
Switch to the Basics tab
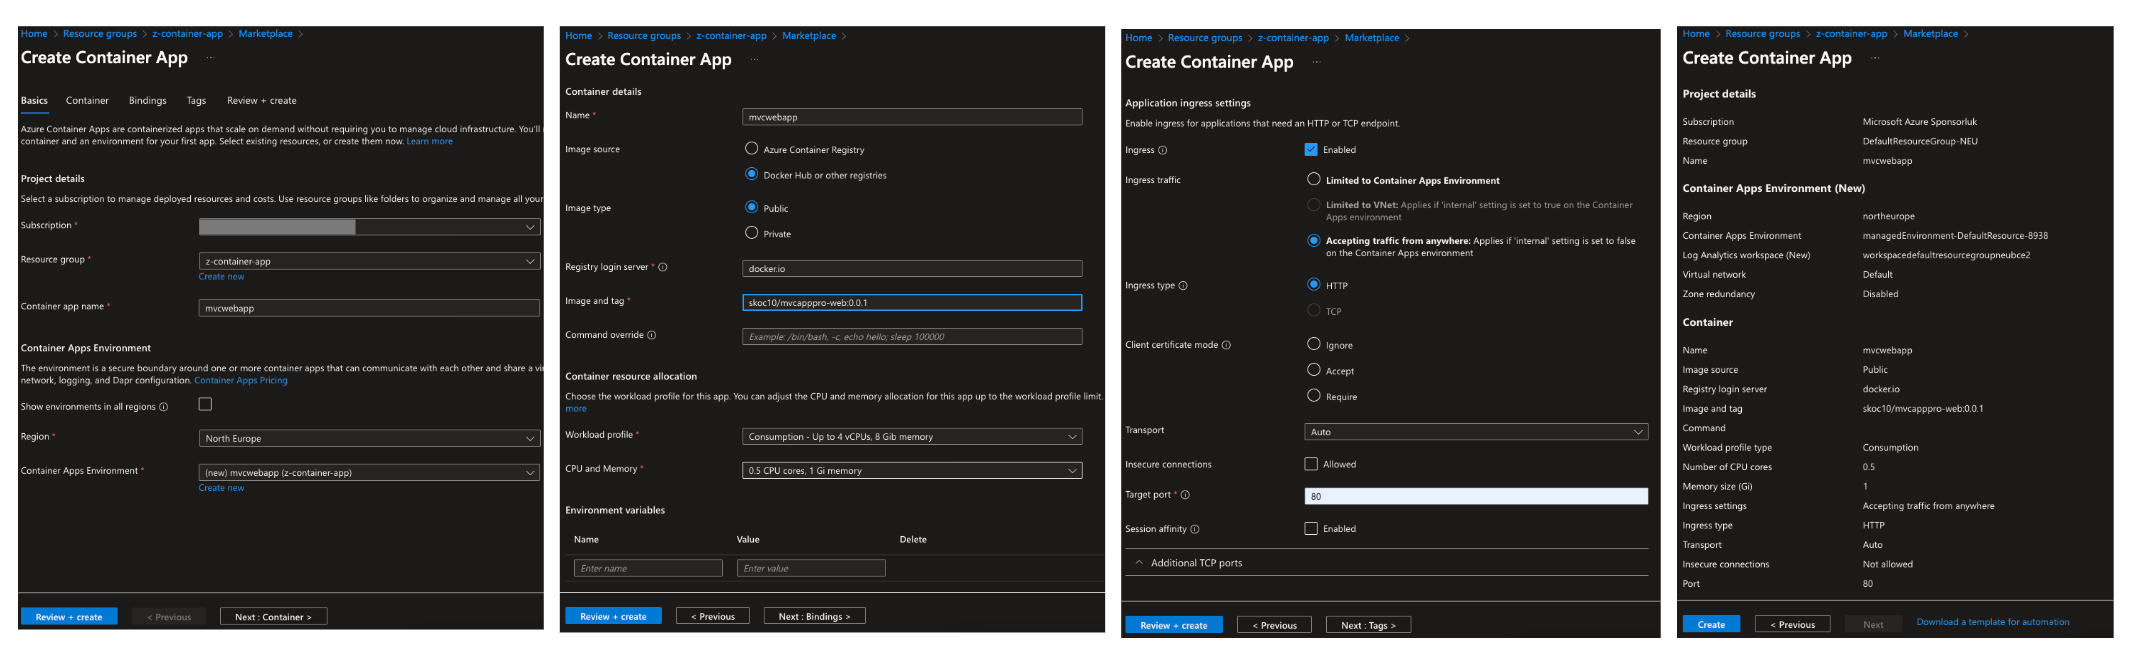[x=34, y=101]
